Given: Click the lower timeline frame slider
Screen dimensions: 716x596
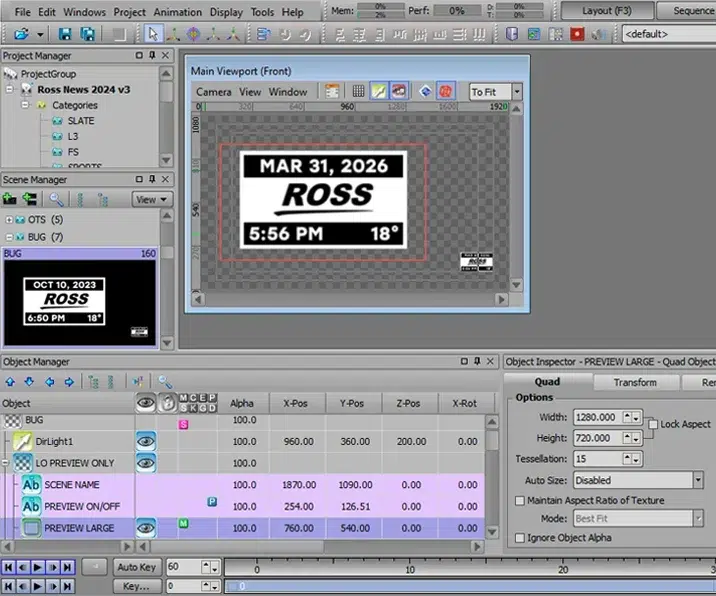Looking at the screenshot, I should click(470, 586).
